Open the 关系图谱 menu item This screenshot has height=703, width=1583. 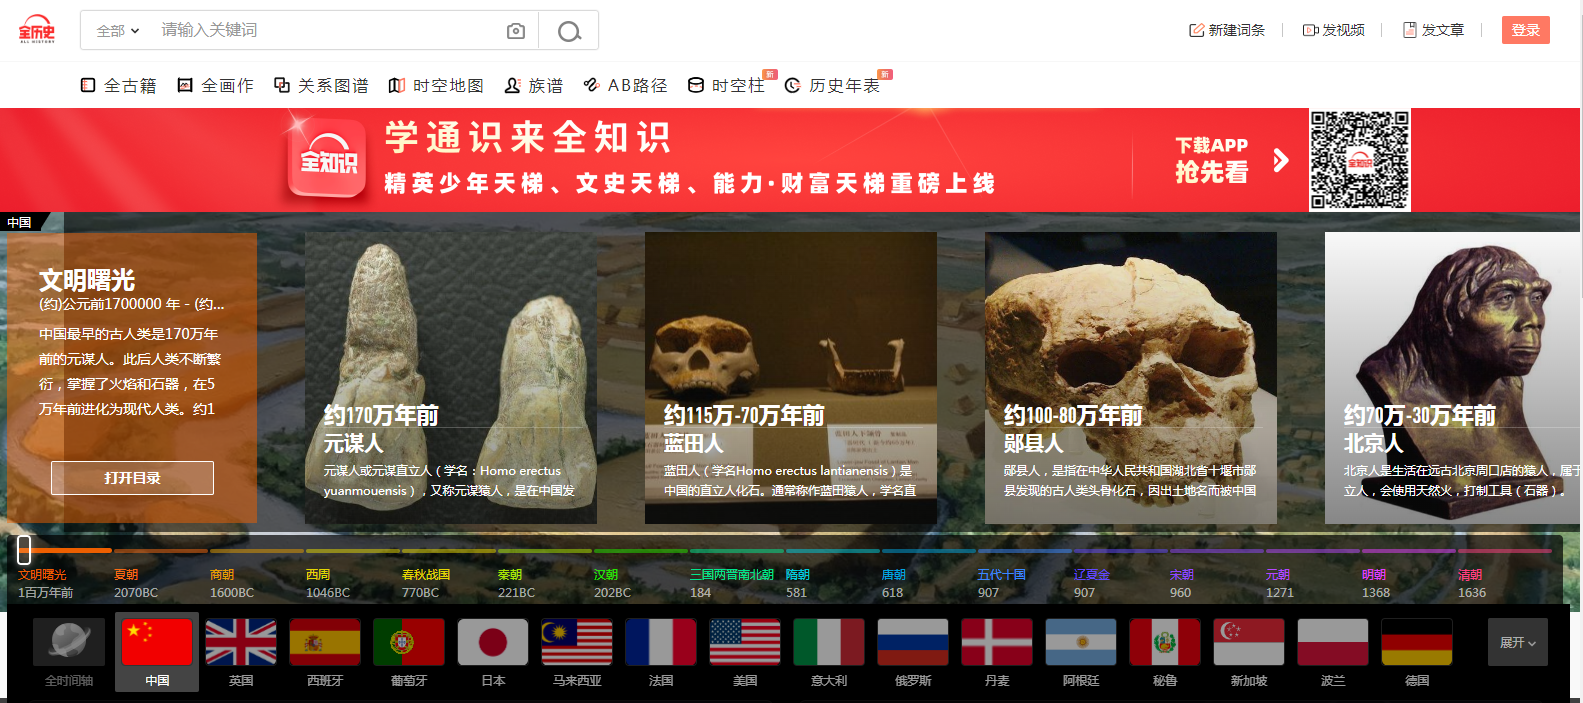pyautogui.click(x=321, y=86)
